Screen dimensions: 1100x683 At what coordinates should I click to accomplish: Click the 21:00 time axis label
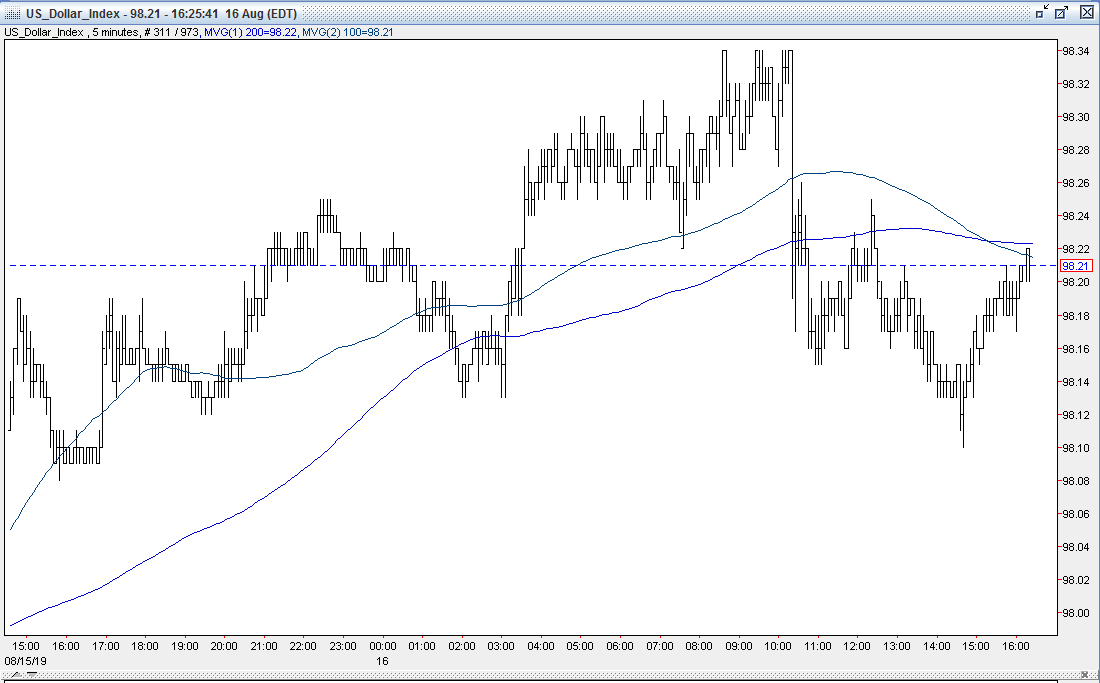pyautogui.click(x=263, y=646)
